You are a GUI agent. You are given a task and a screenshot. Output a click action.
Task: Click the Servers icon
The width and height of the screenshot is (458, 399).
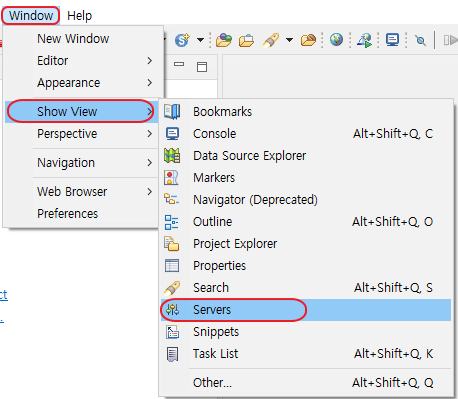pyautogui.click(x=173, y=310)
